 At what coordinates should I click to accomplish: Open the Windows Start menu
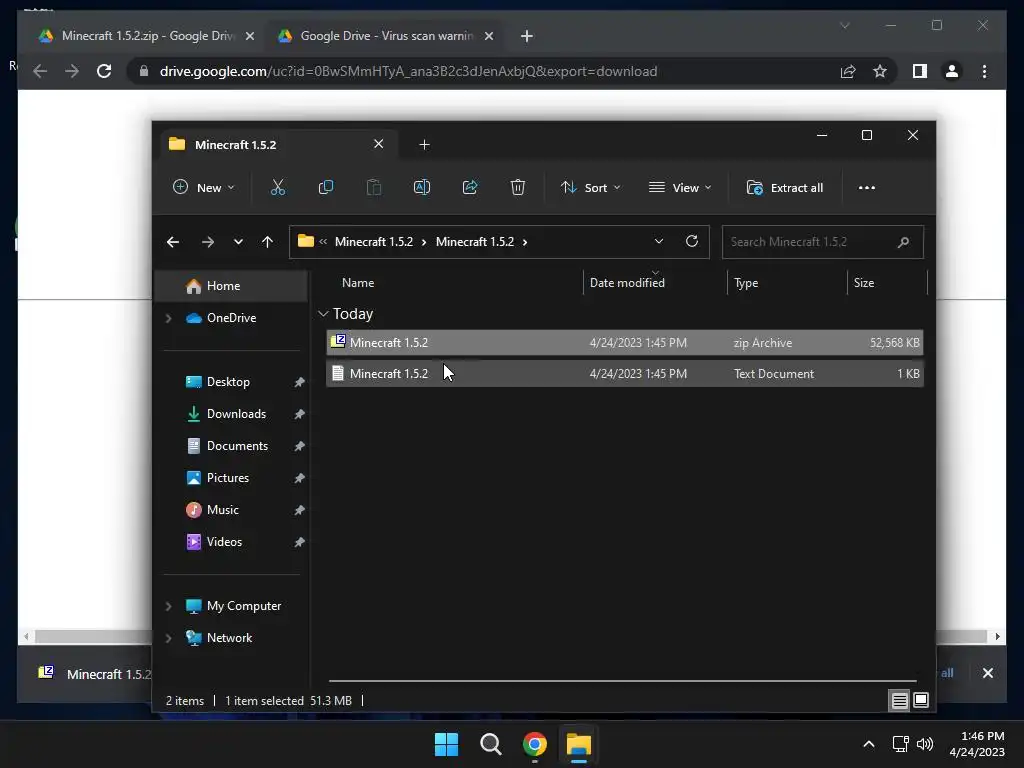pyautogui.click(x=447, y=744)
